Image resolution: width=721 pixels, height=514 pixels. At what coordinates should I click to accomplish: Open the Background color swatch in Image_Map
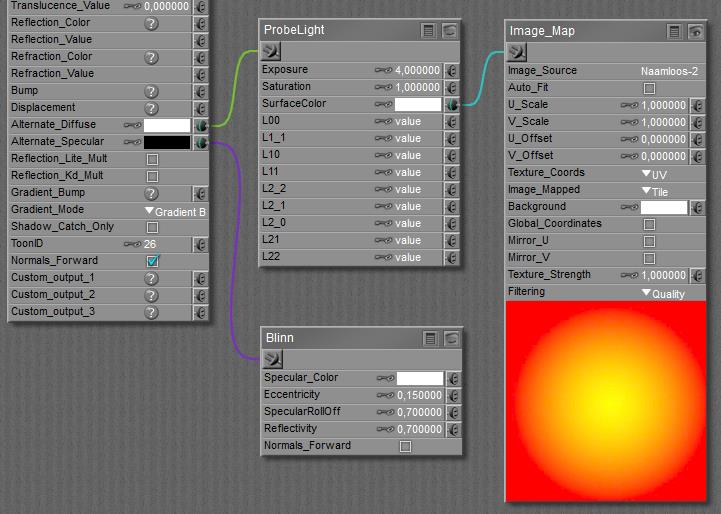(664, 207)
